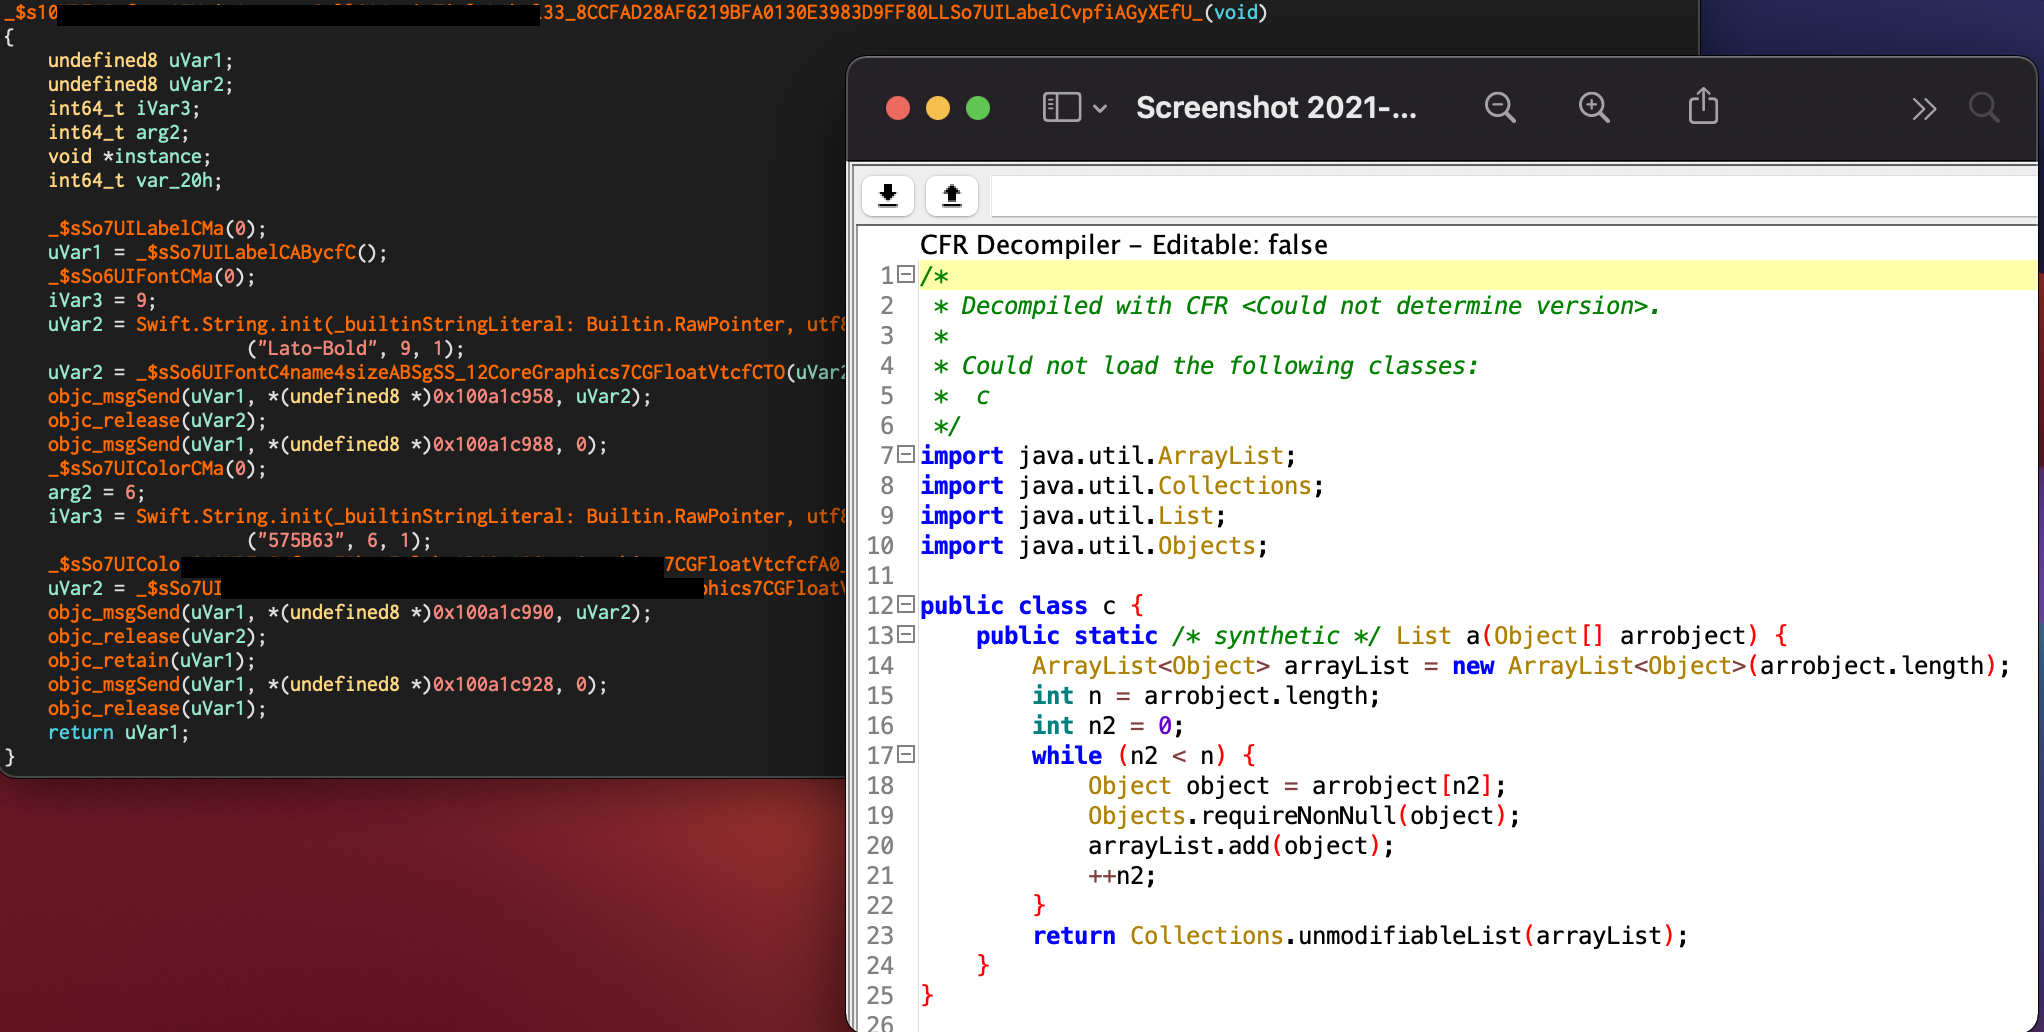This screenshot has height=1032, width=2044.
Task: Maximize Preview window with green button
Action: [x=978, y=108]
